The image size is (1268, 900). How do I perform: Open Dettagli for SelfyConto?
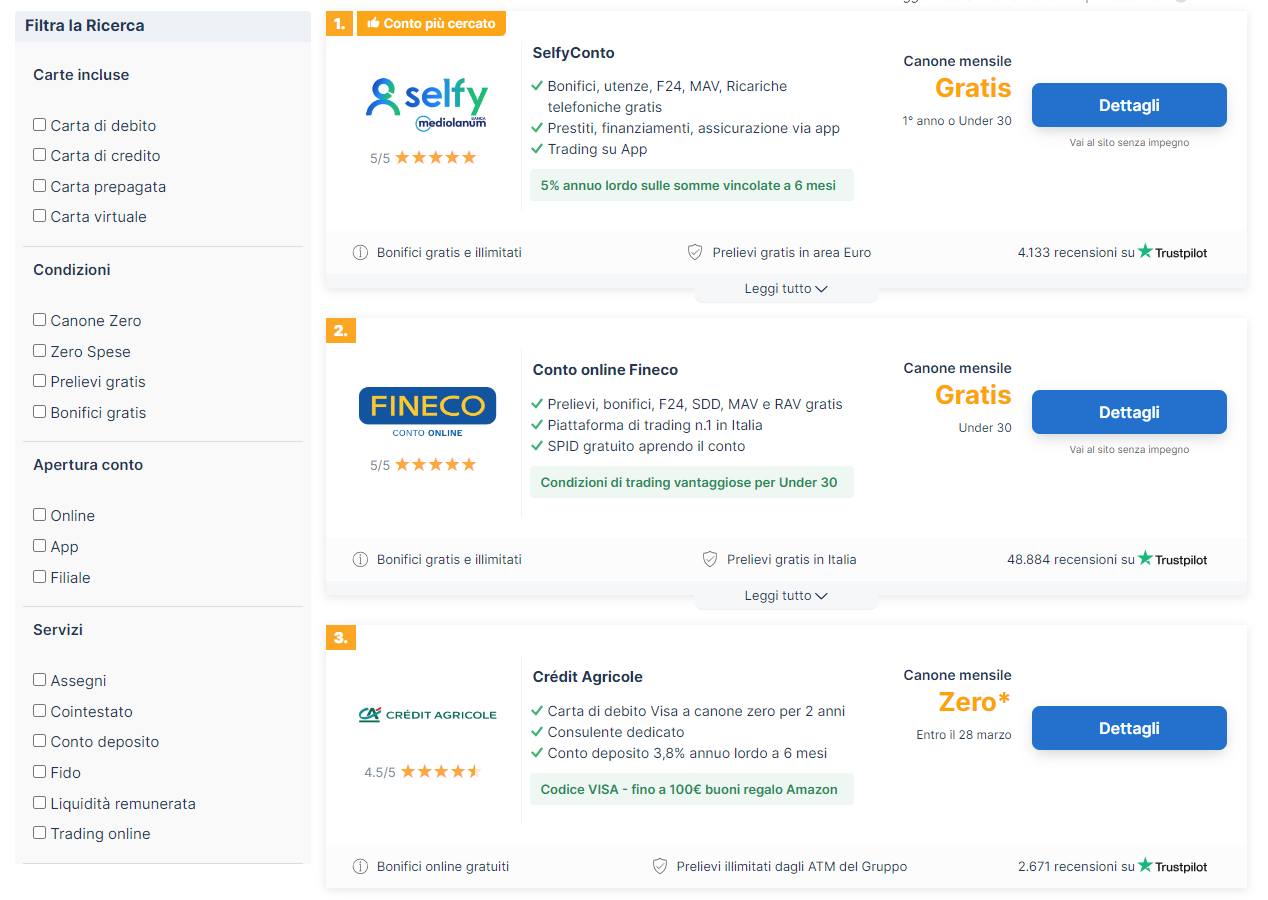(x=1129, y=105)
